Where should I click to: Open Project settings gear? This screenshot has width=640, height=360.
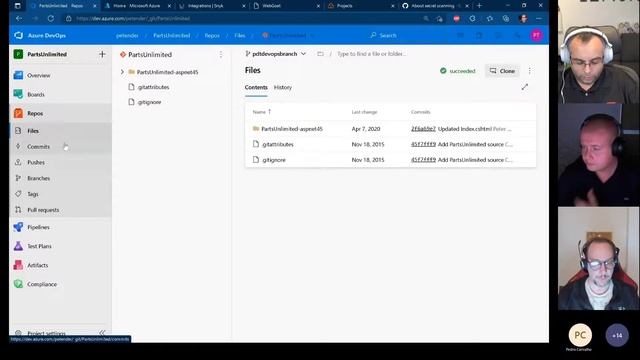[18, 333]
